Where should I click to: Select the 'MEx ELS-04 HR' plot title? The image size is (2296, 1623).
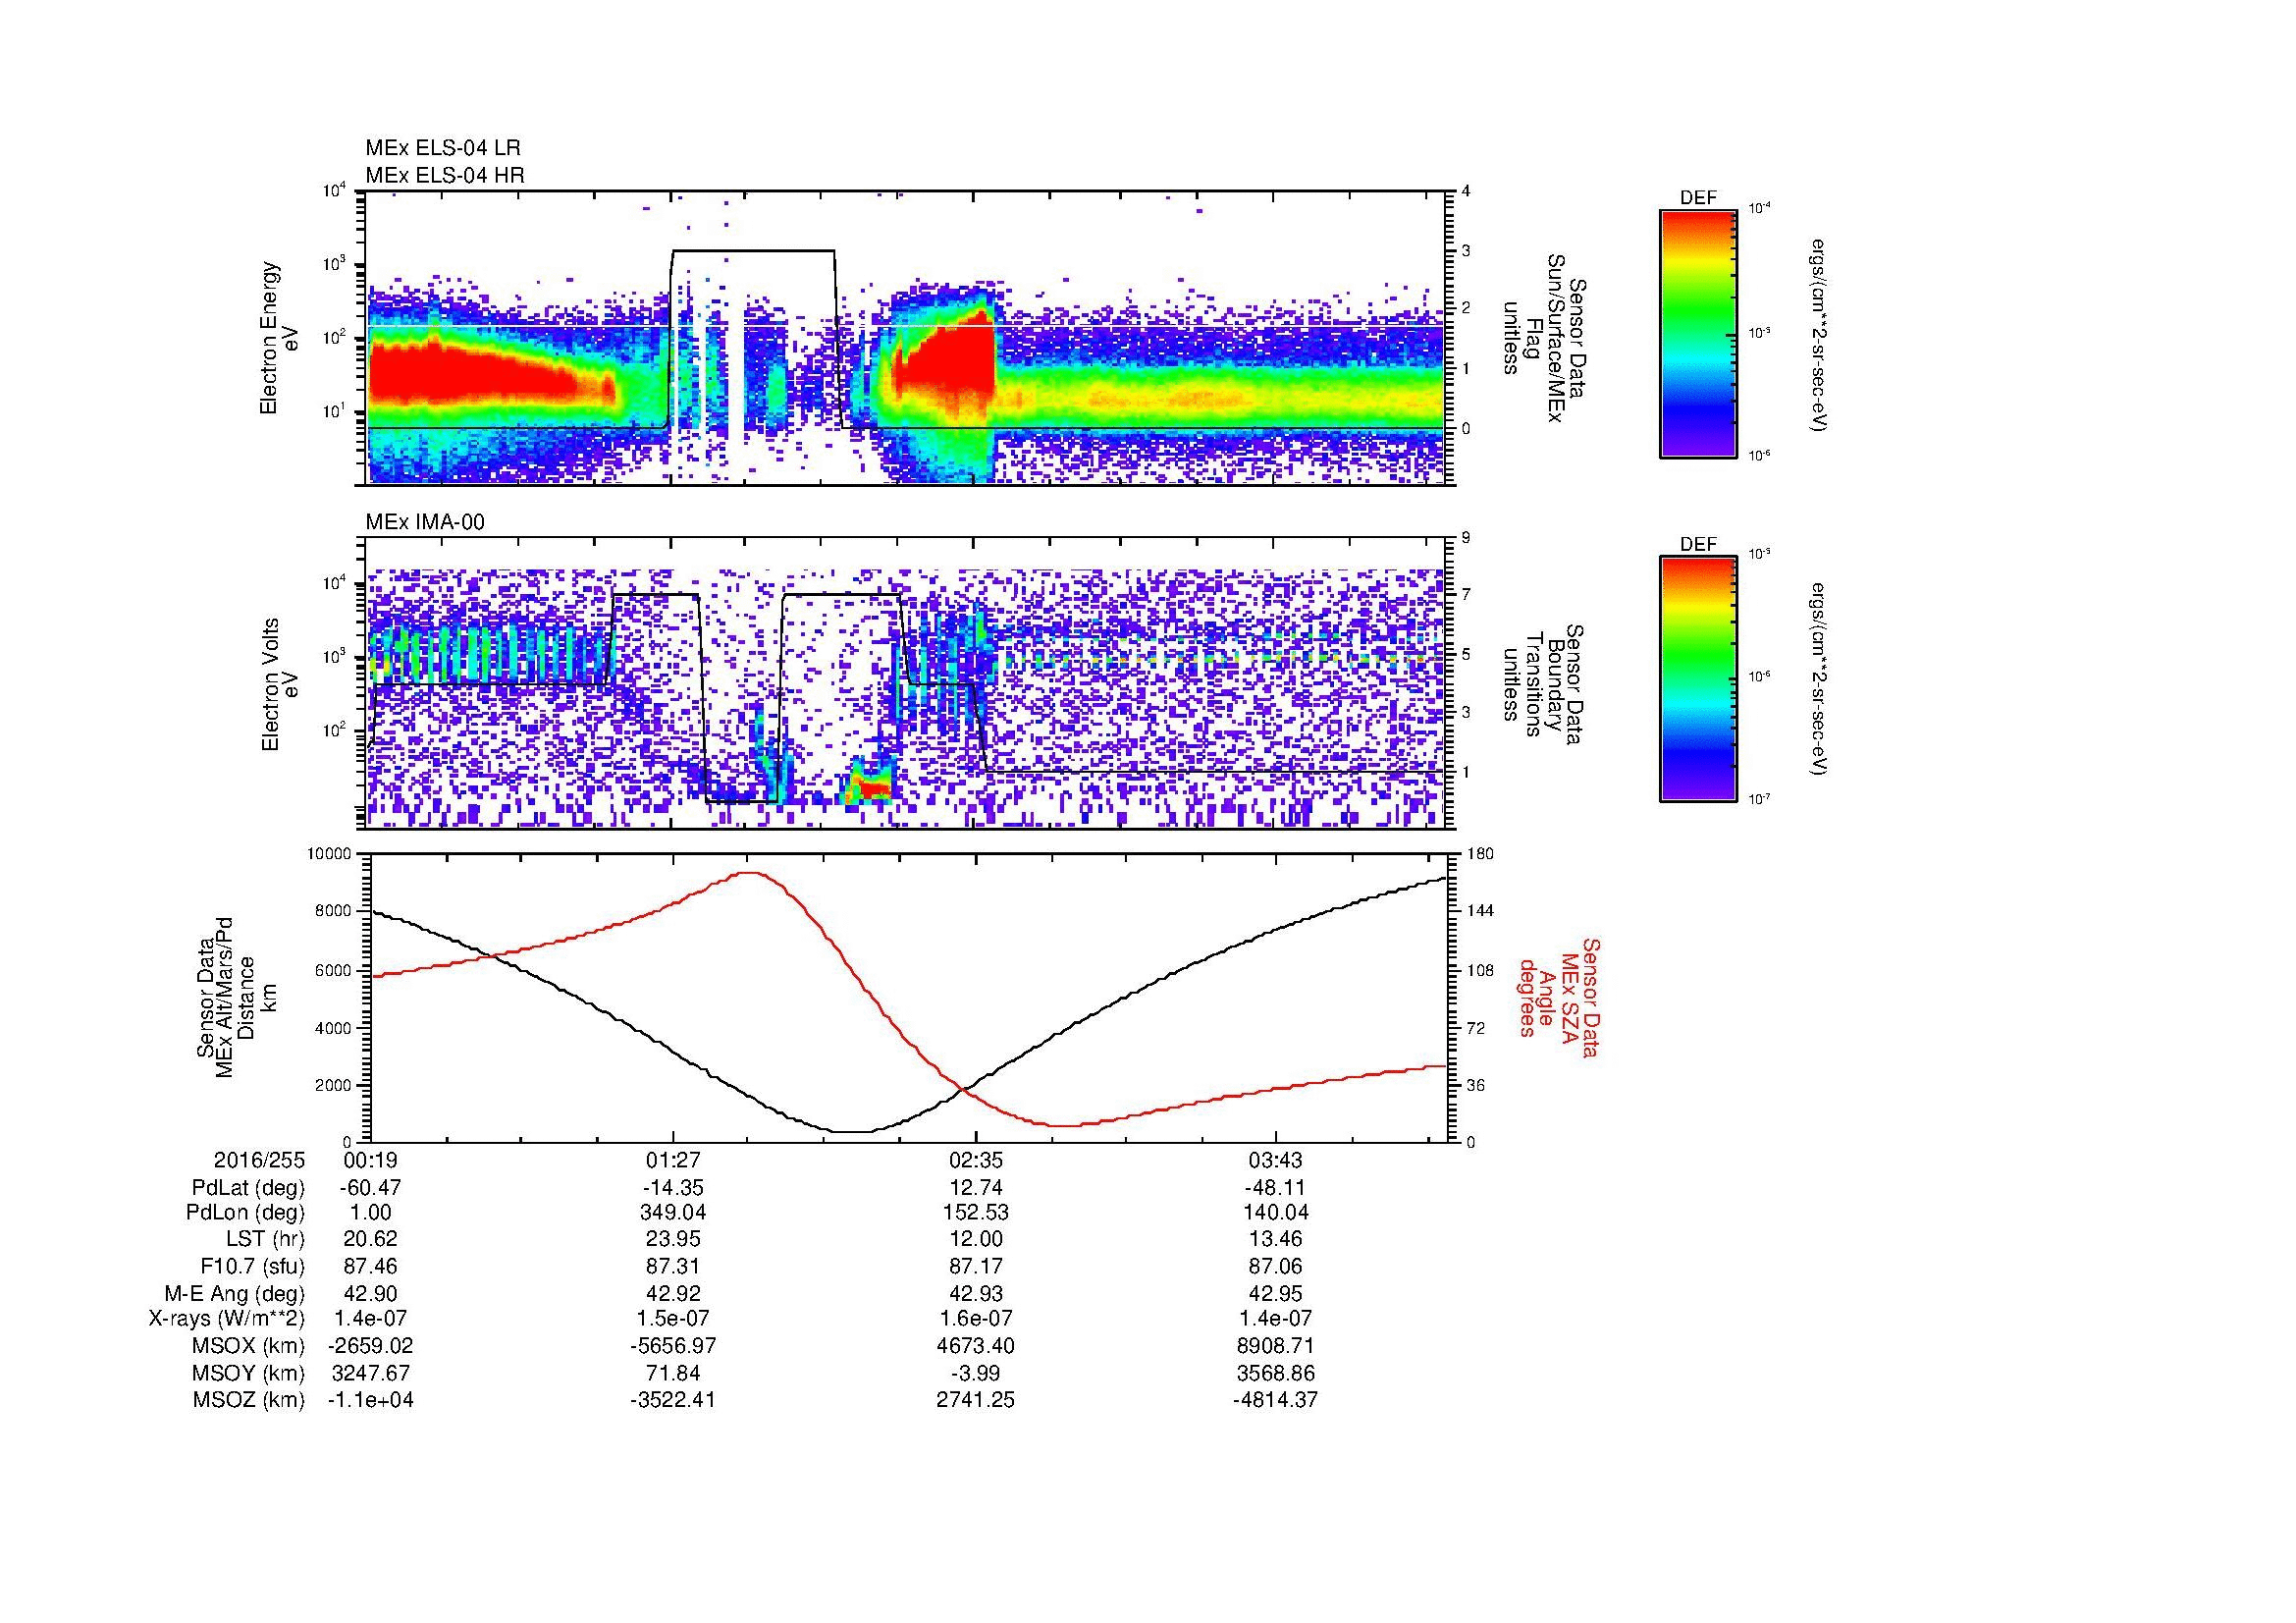[444, 175]
